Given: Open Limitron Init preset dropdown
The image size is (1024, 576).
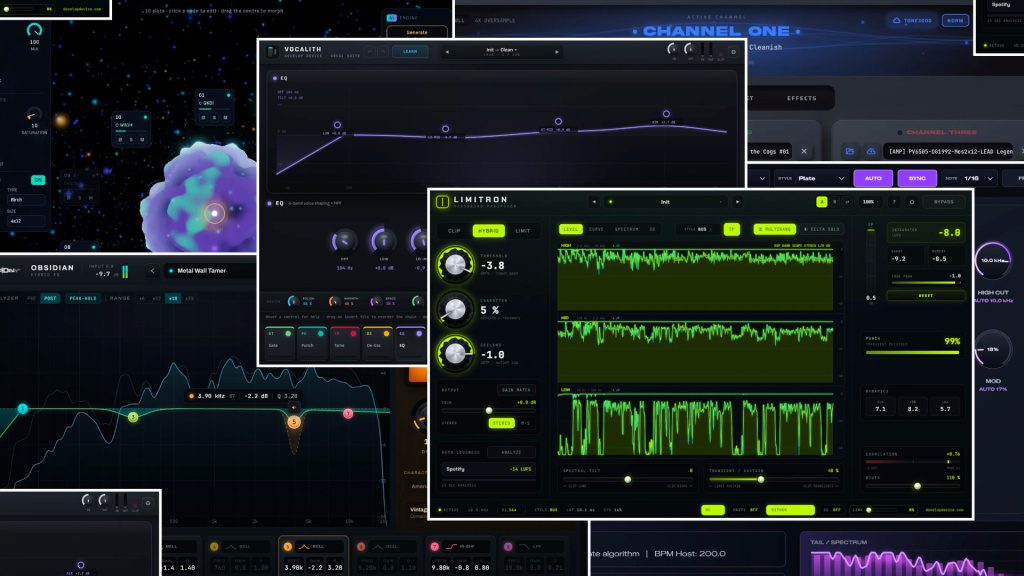Looking at the screenshot, I should 665,202.
